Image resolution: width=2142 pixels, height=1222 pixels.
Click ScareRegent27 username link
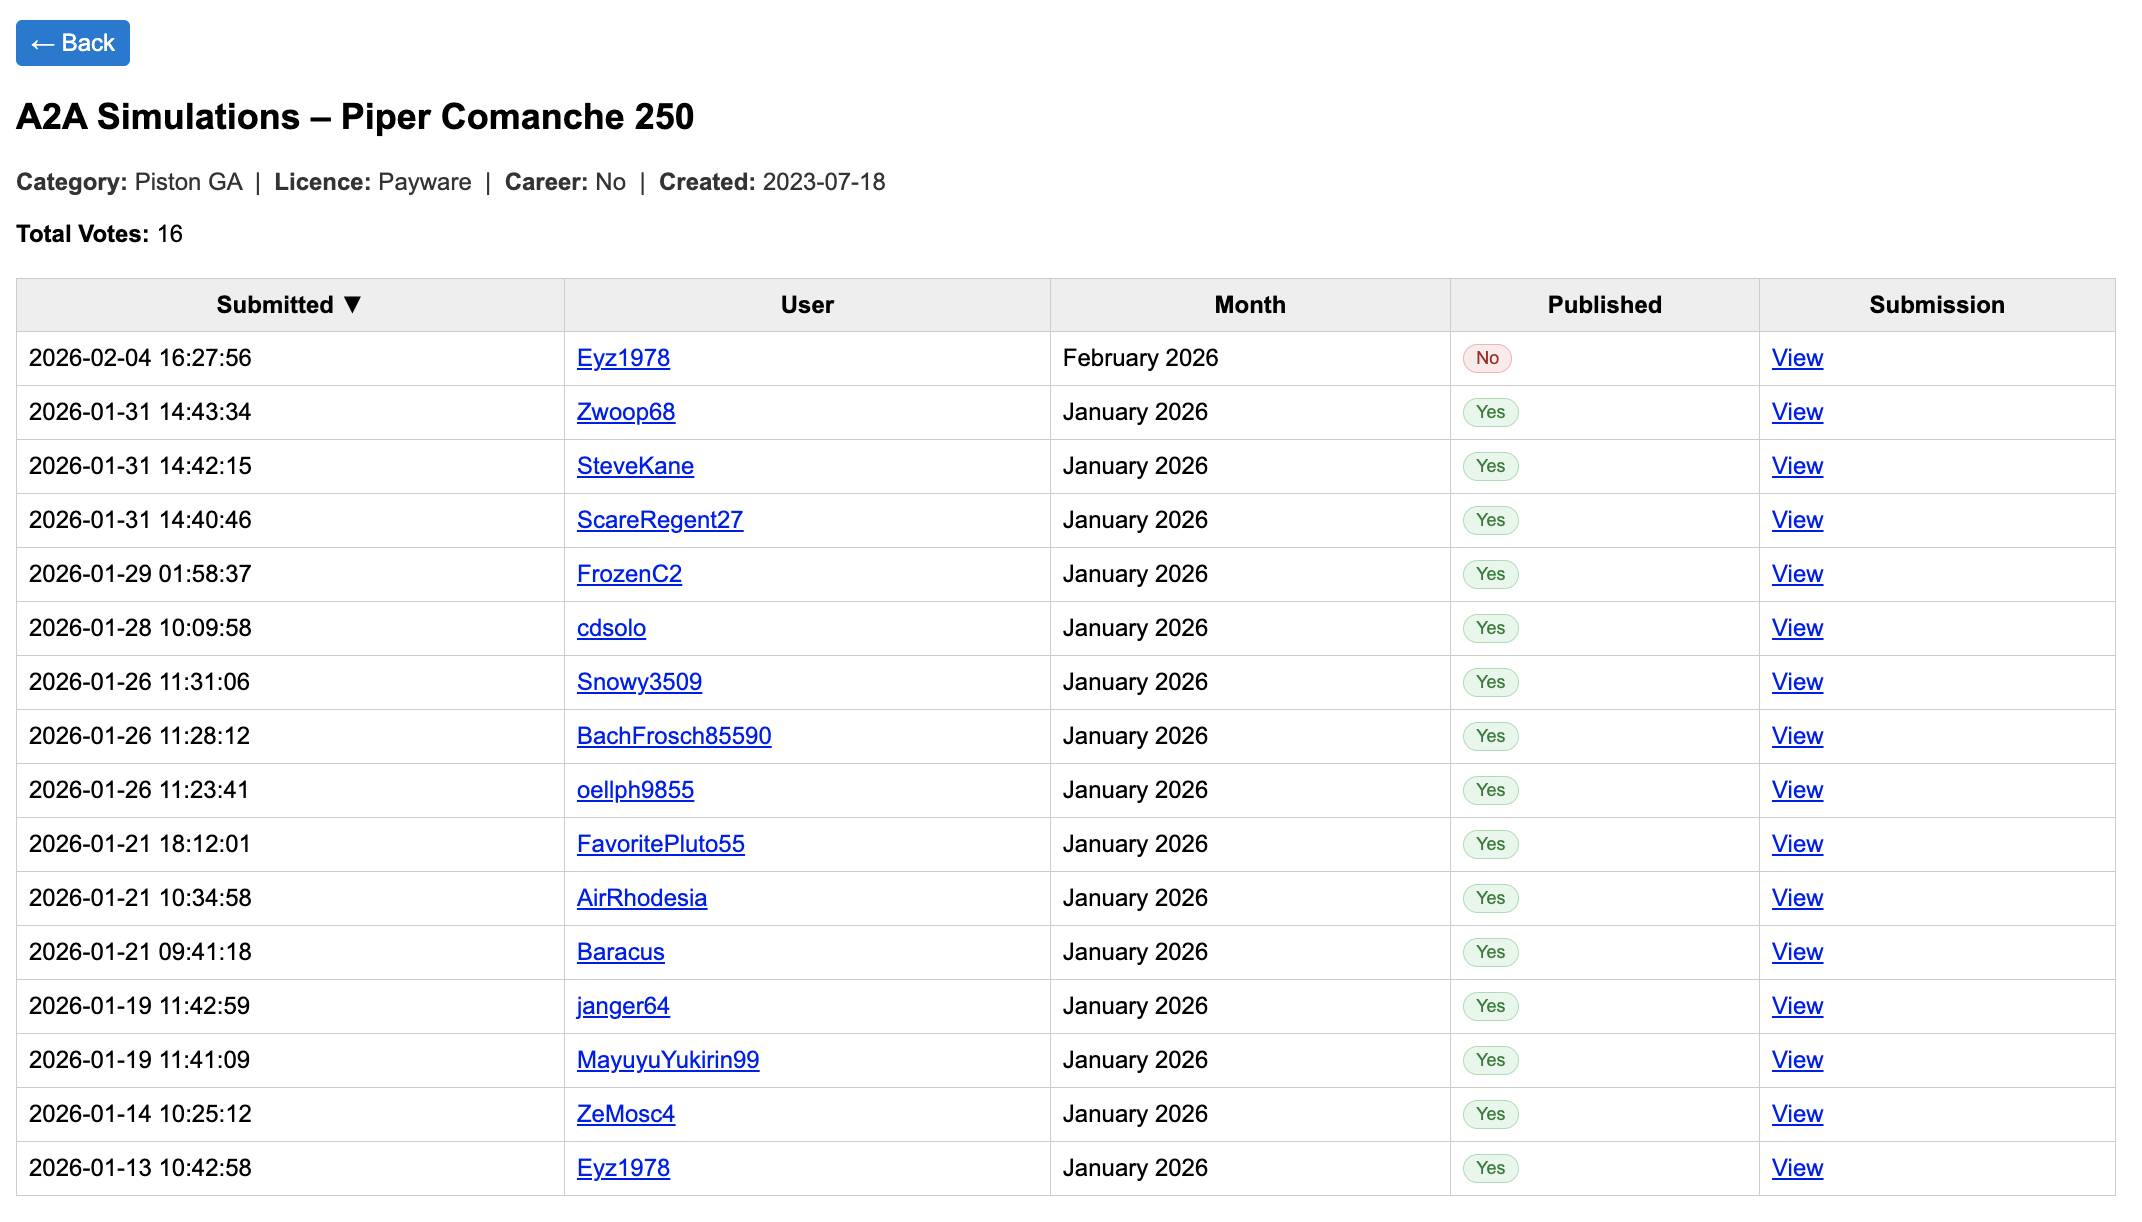coord(660,520)
